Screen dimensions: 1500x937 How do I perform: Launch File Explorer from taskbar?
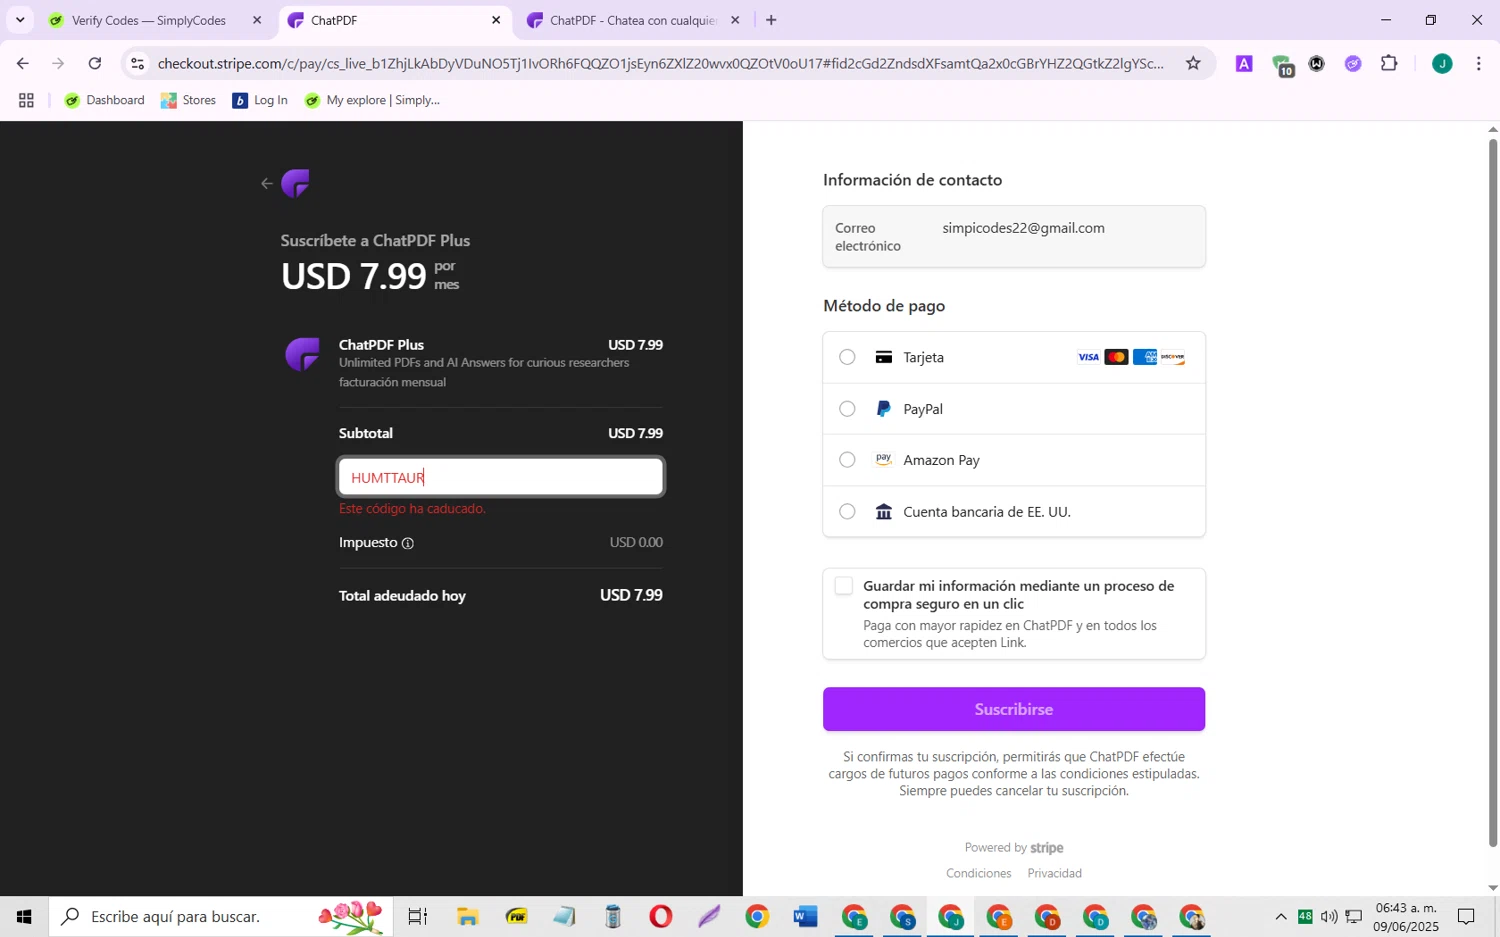tap(468, 916)
